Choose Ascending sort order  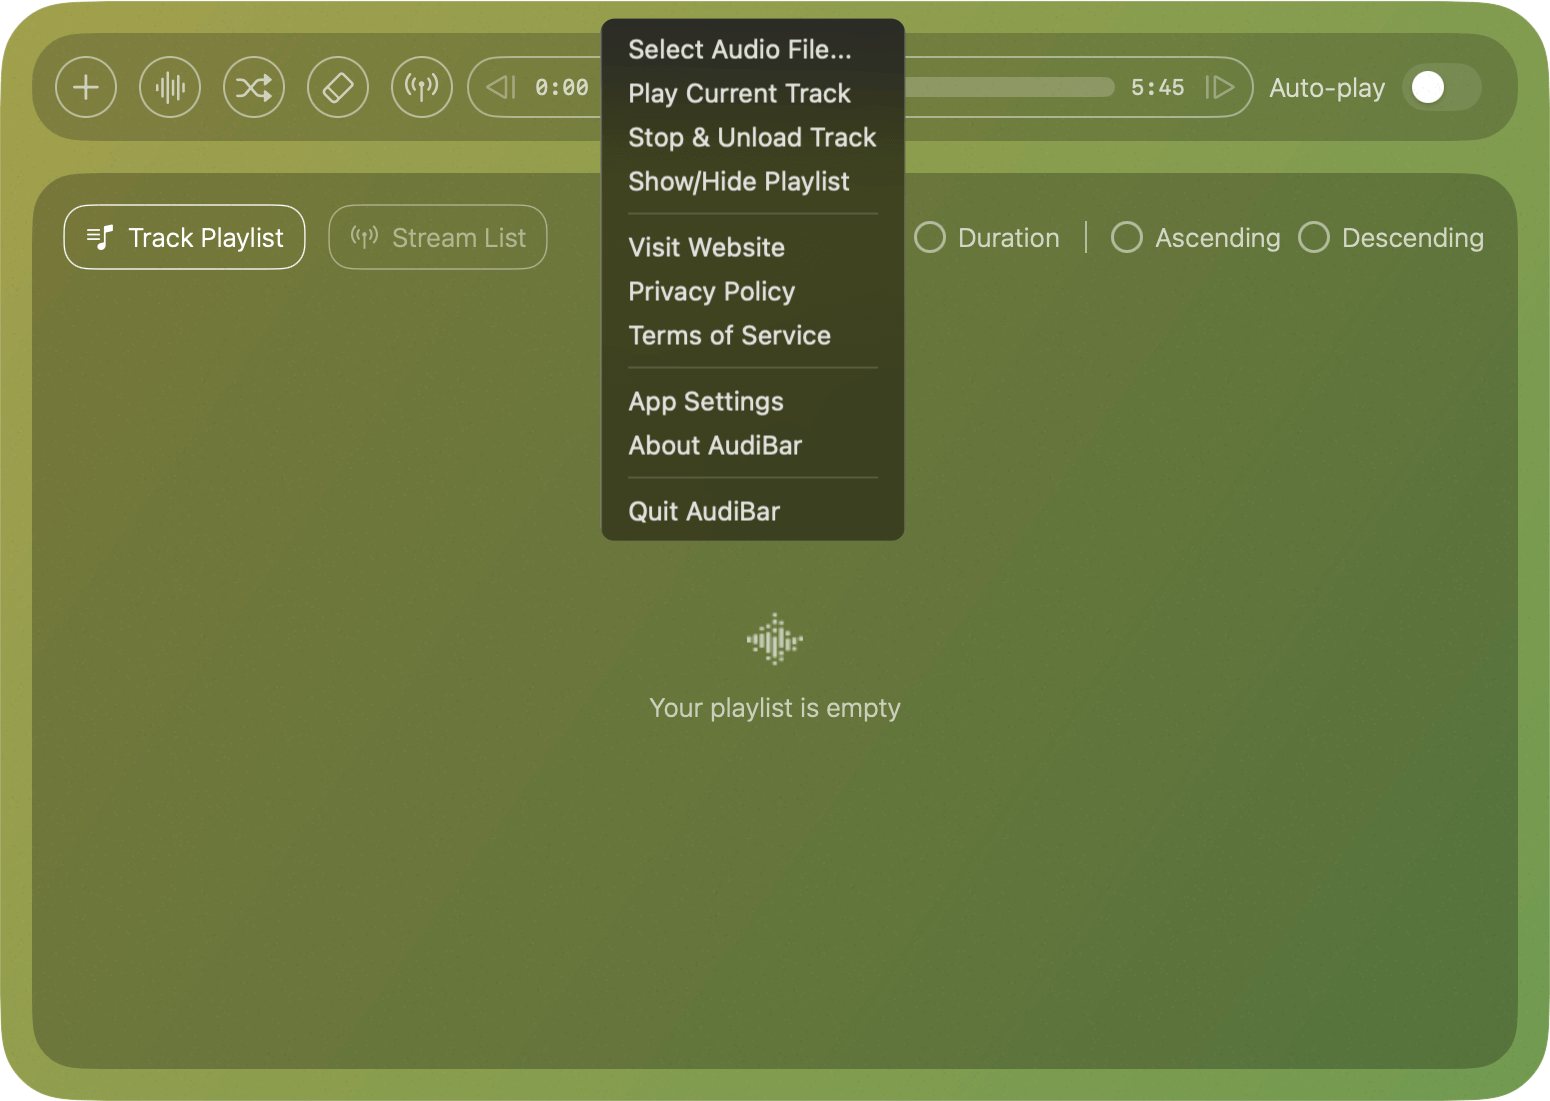point(1128,238)
